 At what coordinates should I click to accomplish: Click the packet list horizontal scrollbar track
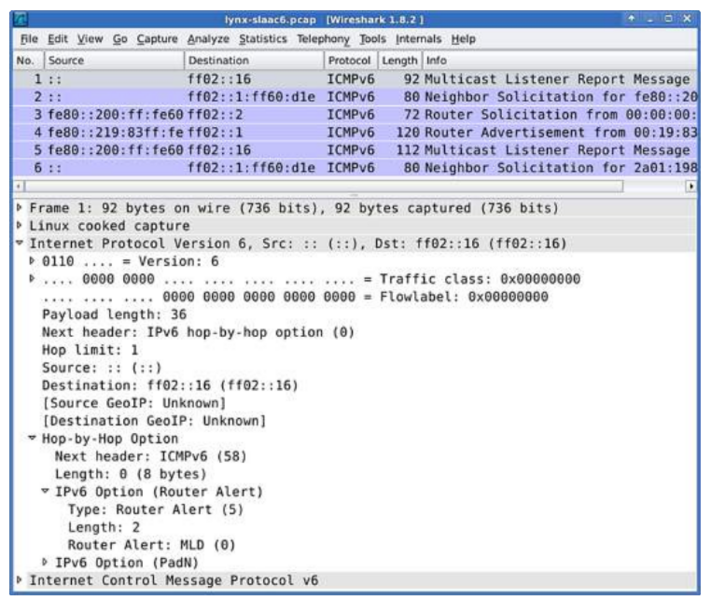(x=350, y=186)
